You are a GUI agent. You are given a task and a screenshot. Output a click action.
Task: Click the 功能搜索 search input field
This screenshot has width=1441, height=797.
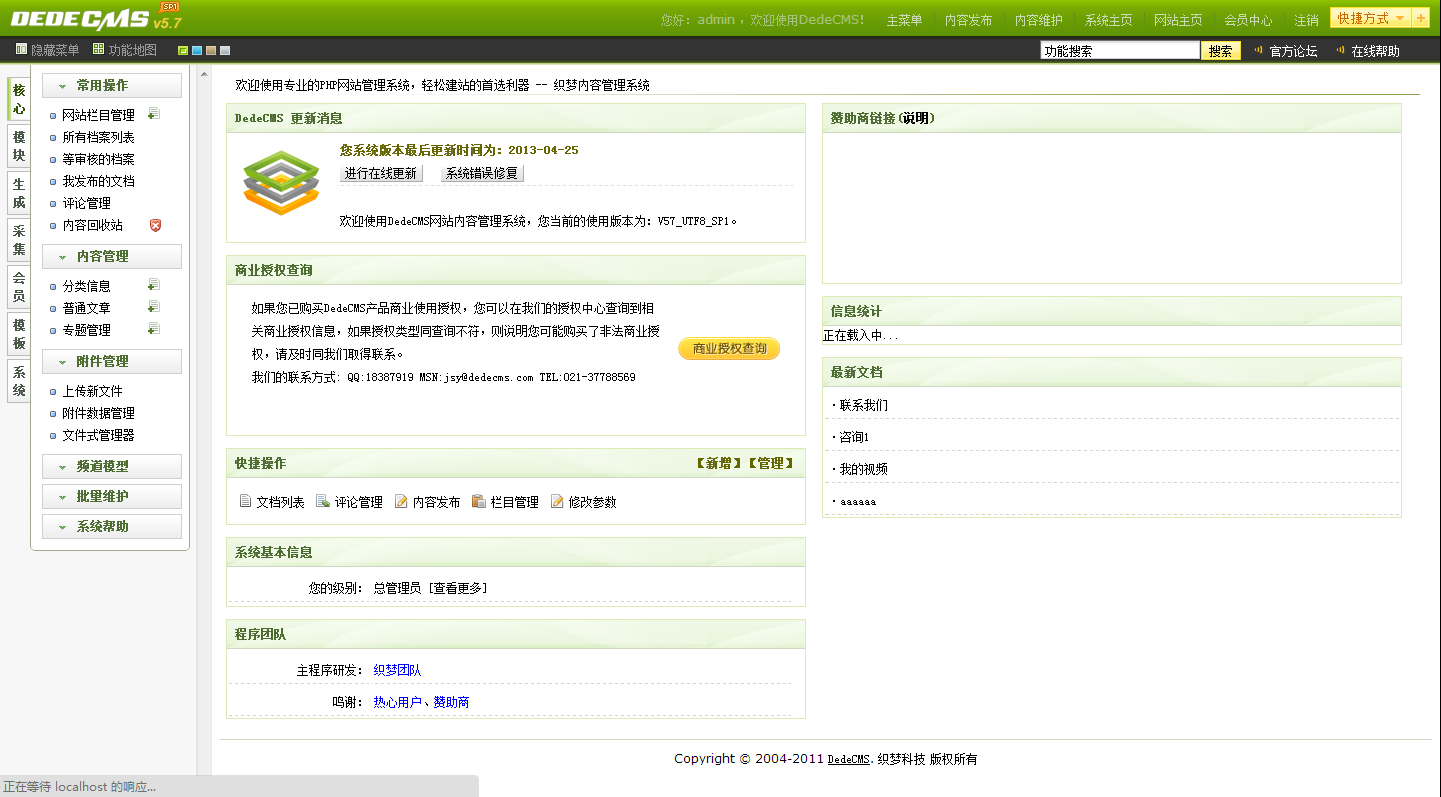coord(1120,50)
